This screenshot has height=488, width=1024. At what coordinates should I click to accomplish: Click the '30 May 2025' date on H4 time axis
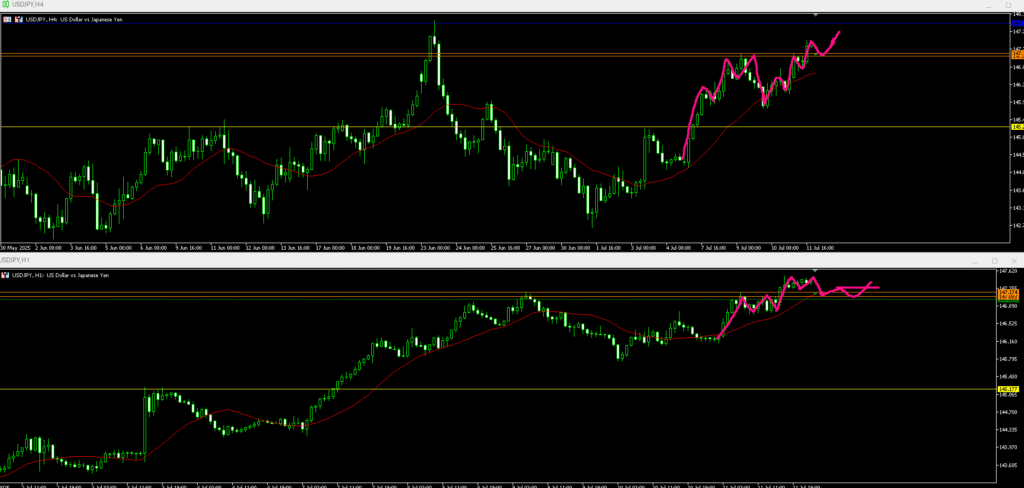click(14, 248)
